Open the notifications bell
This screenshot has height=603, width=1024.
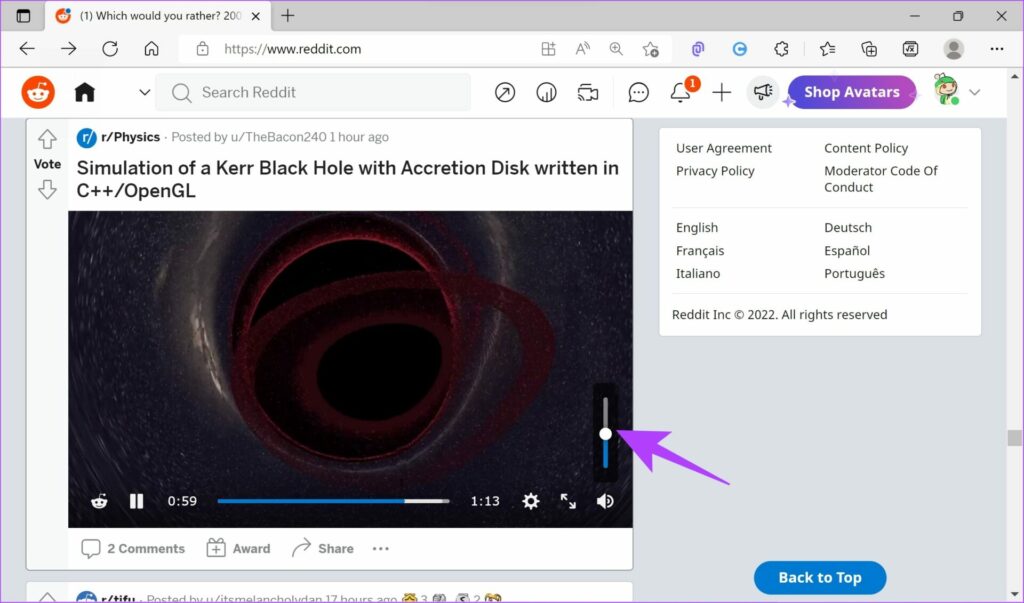(680, 91)
